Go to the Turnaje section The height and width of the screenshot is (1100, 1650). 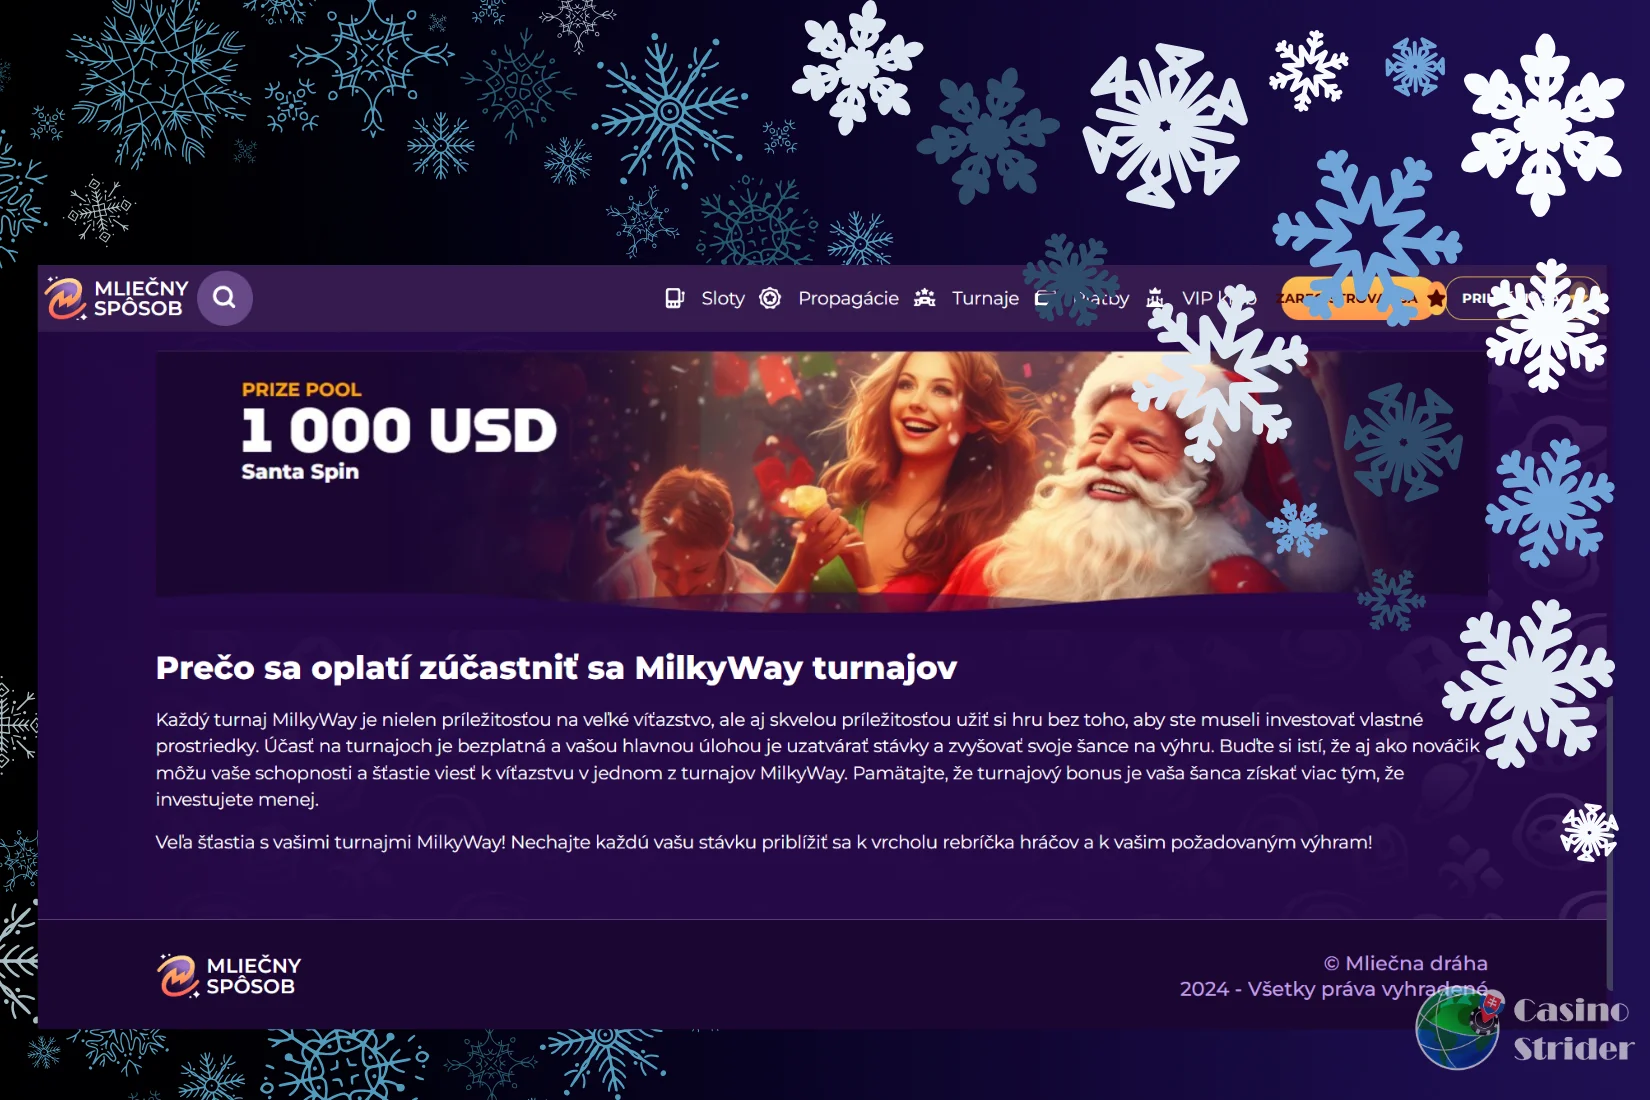(x=985, y=298)
